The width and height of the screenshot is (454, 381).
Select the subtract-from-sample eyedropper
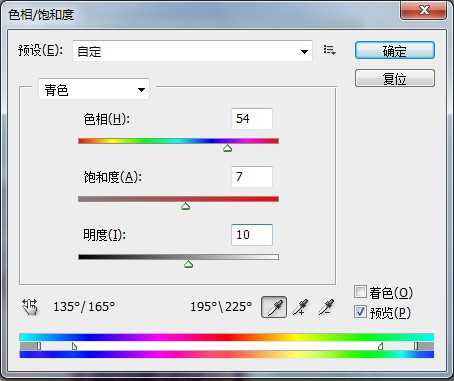pos(326,307)
